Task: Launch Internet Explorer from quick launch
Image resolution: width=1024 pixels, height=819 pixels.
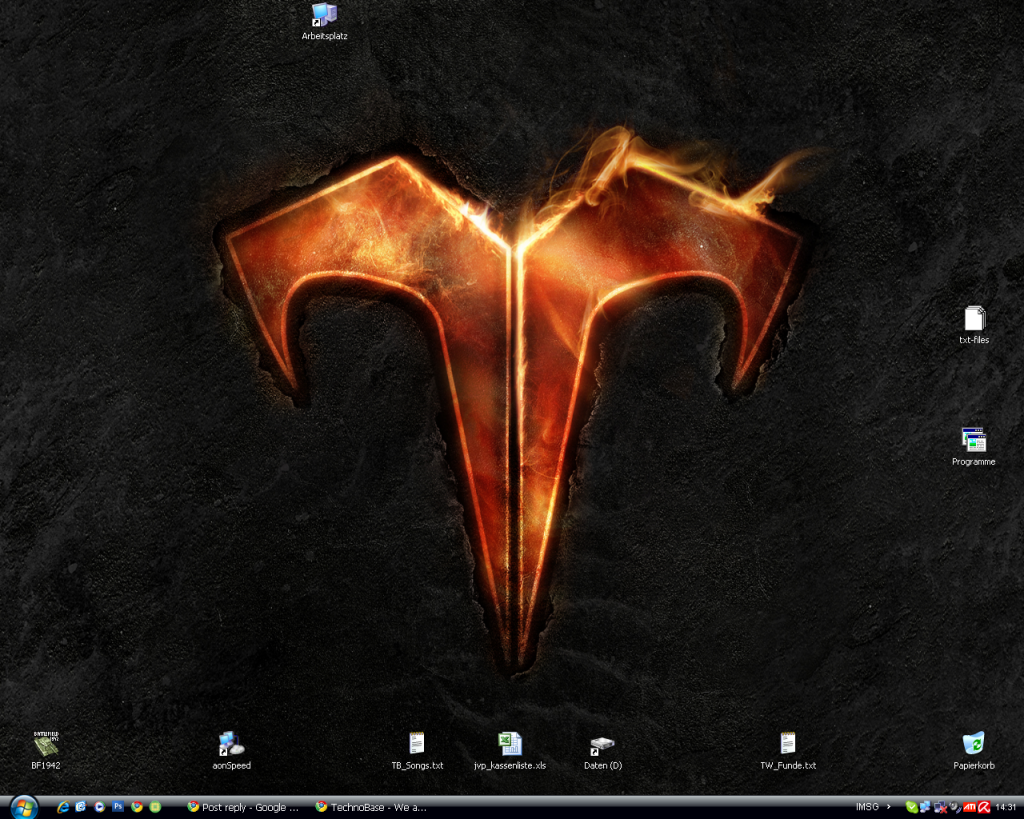Action: click(63, 807)
